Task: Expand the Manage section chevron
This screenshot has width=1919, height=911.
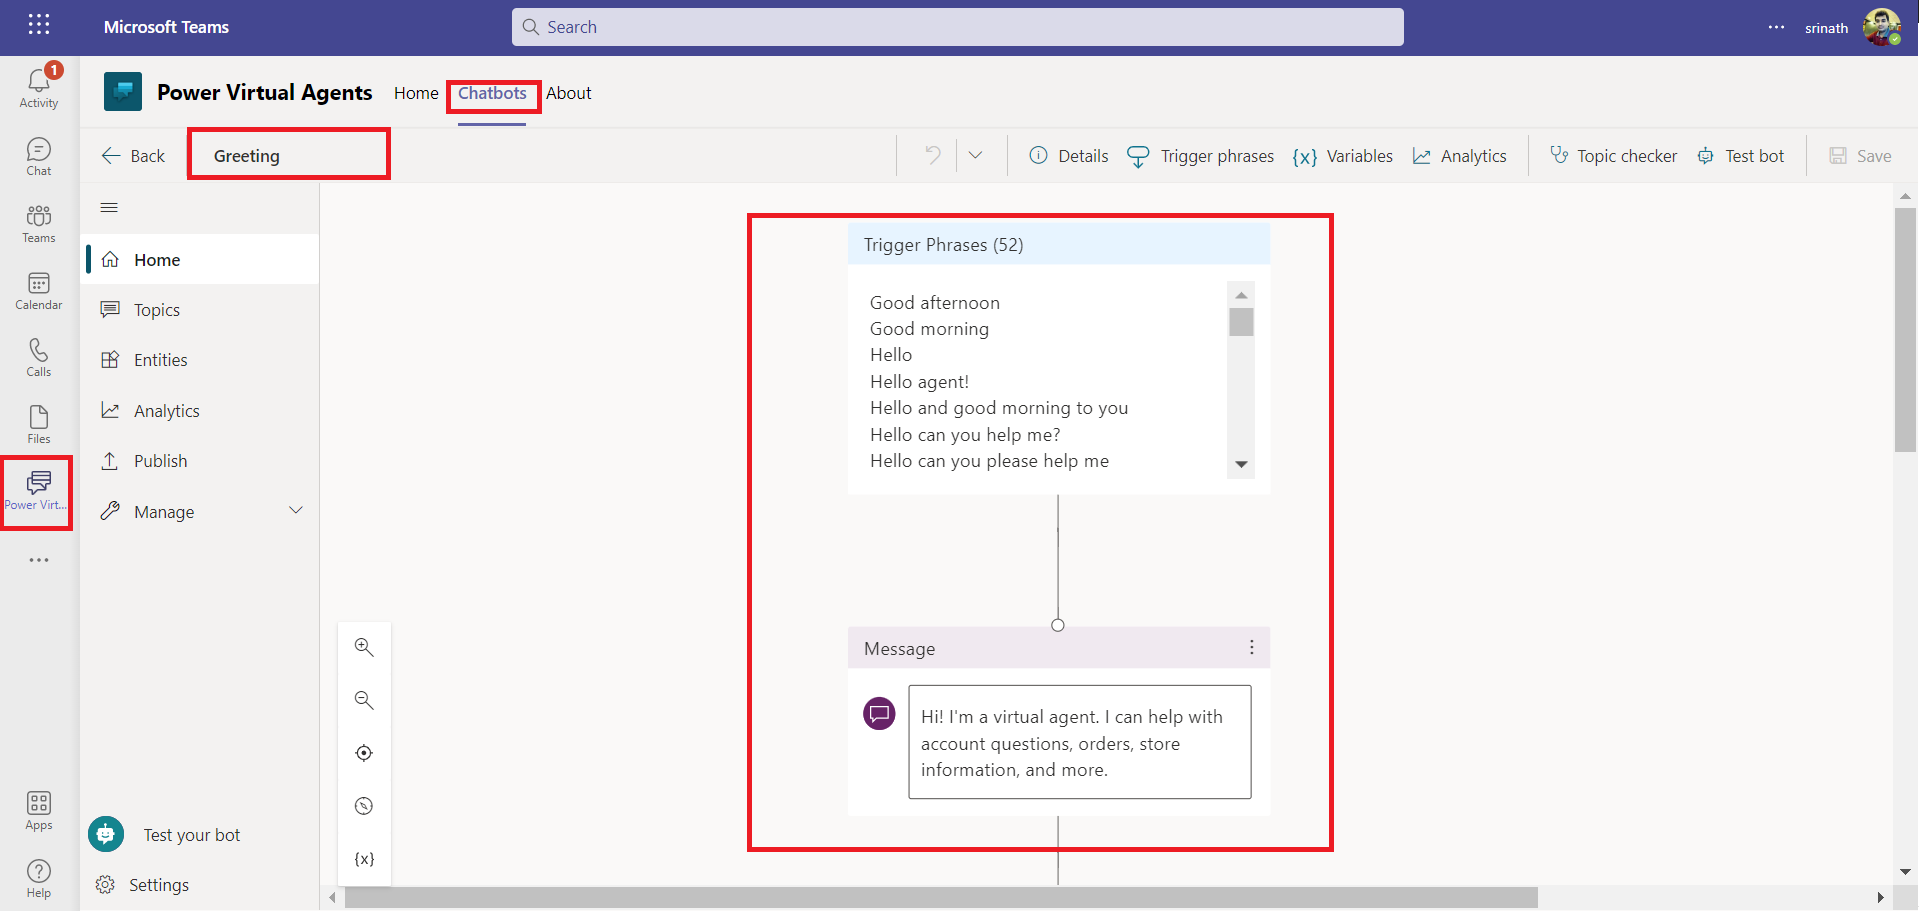Action: (x=296, y=511)
